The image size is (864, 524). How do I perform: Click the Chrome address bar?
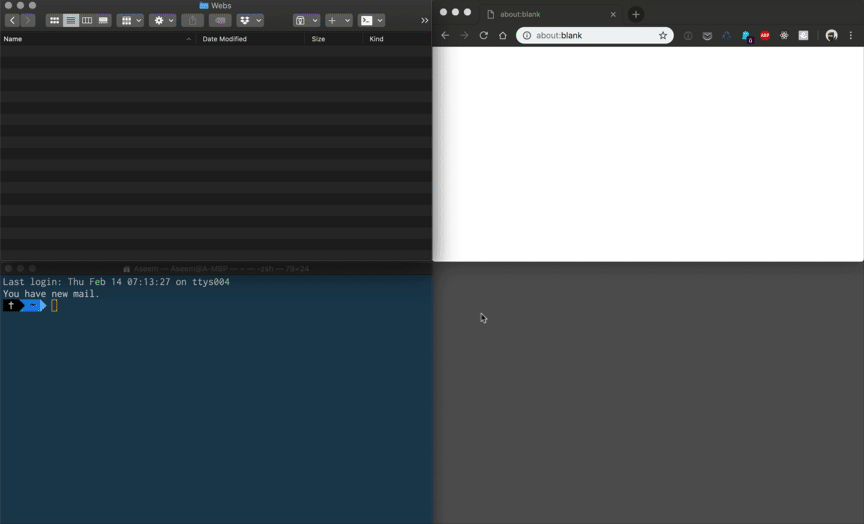pos(590,35)
